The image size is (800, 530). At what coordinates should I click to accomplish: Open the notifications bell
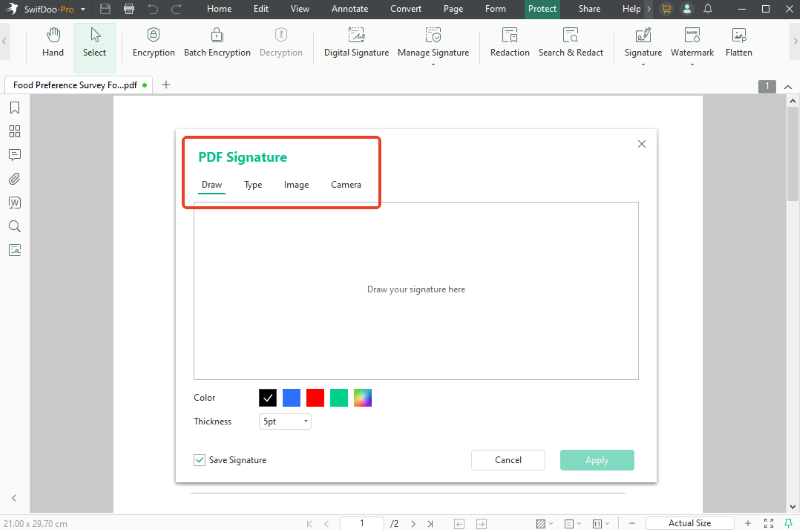pyautogui.click(x=708, y=9)
